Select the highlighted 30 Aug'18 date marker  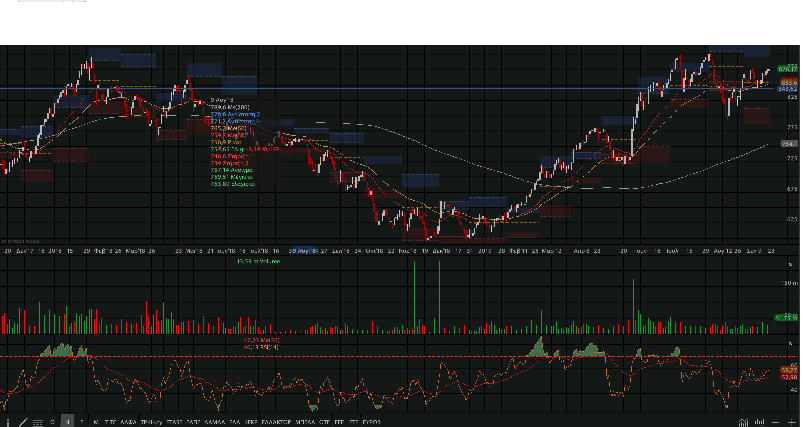[x=303, y=251]
